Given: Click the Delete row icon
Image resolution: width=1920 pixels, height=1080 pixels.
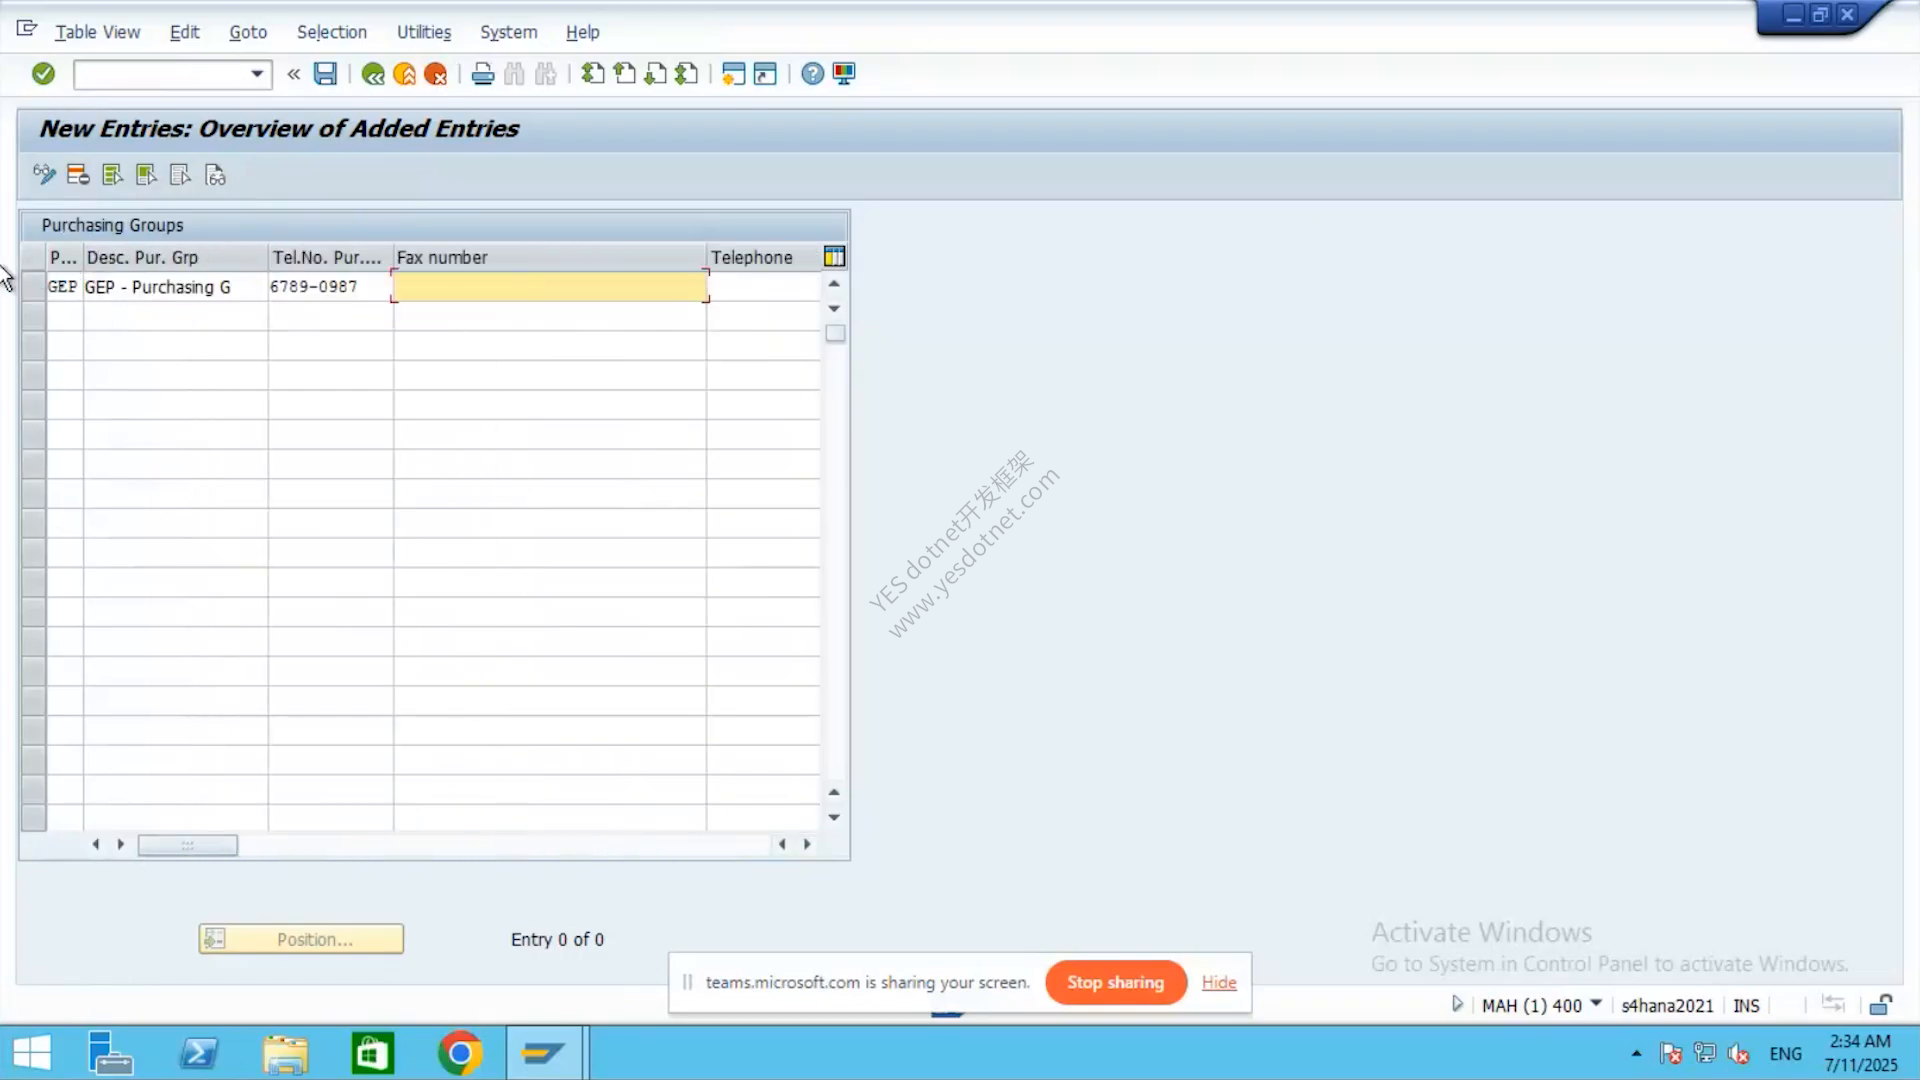Looking at the screenshot, I should coord(78,175).
